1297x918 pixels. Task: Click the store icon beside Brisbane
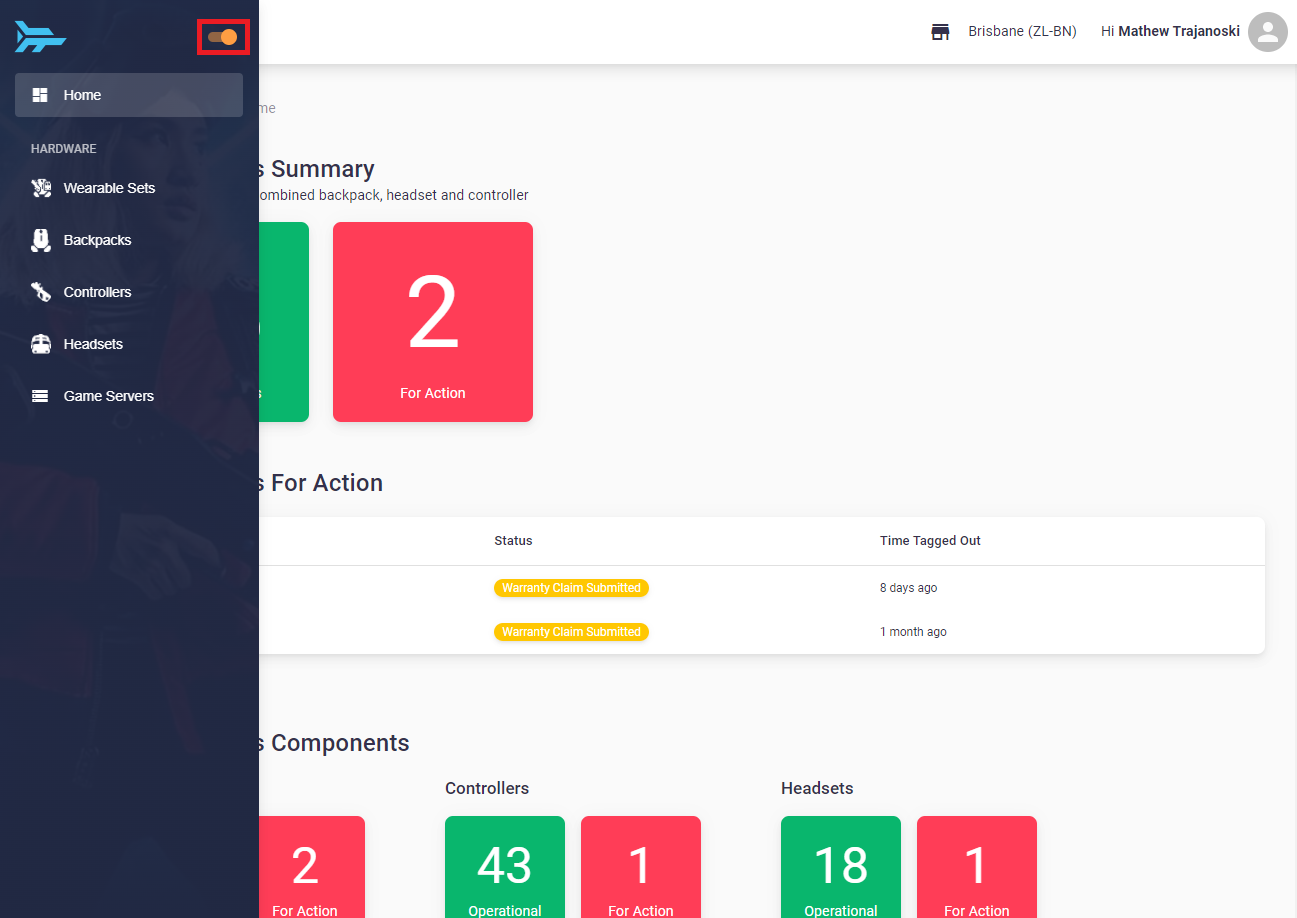[x=940, y=32]
